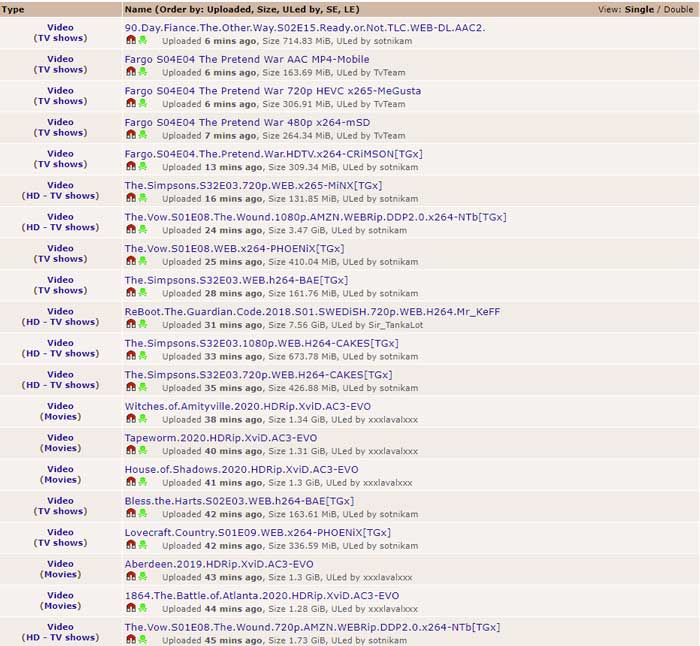Click magnet icon for Bless.the.Harts row

point(131,513)
